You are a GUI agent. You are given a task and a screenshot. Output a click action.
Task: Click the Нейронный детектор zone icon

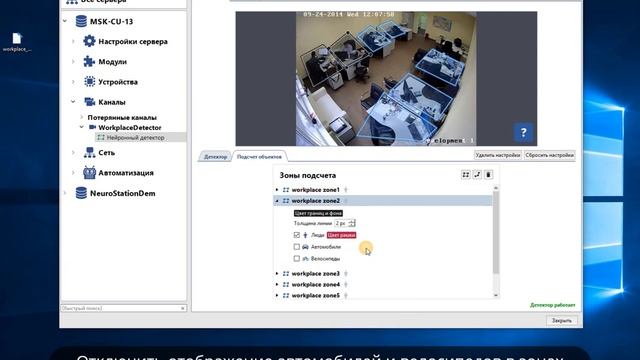[x=101, y=138]
